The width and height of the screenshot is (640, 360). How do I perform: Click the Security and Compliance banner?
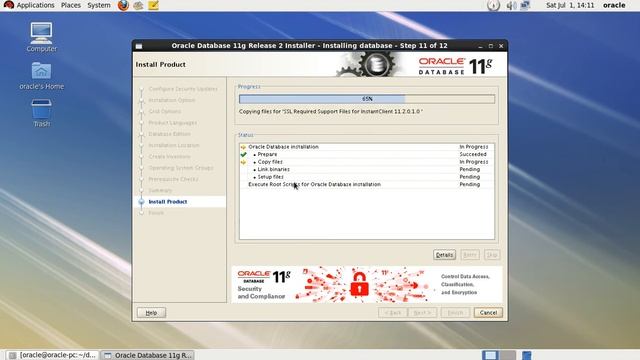coord(367,284)
